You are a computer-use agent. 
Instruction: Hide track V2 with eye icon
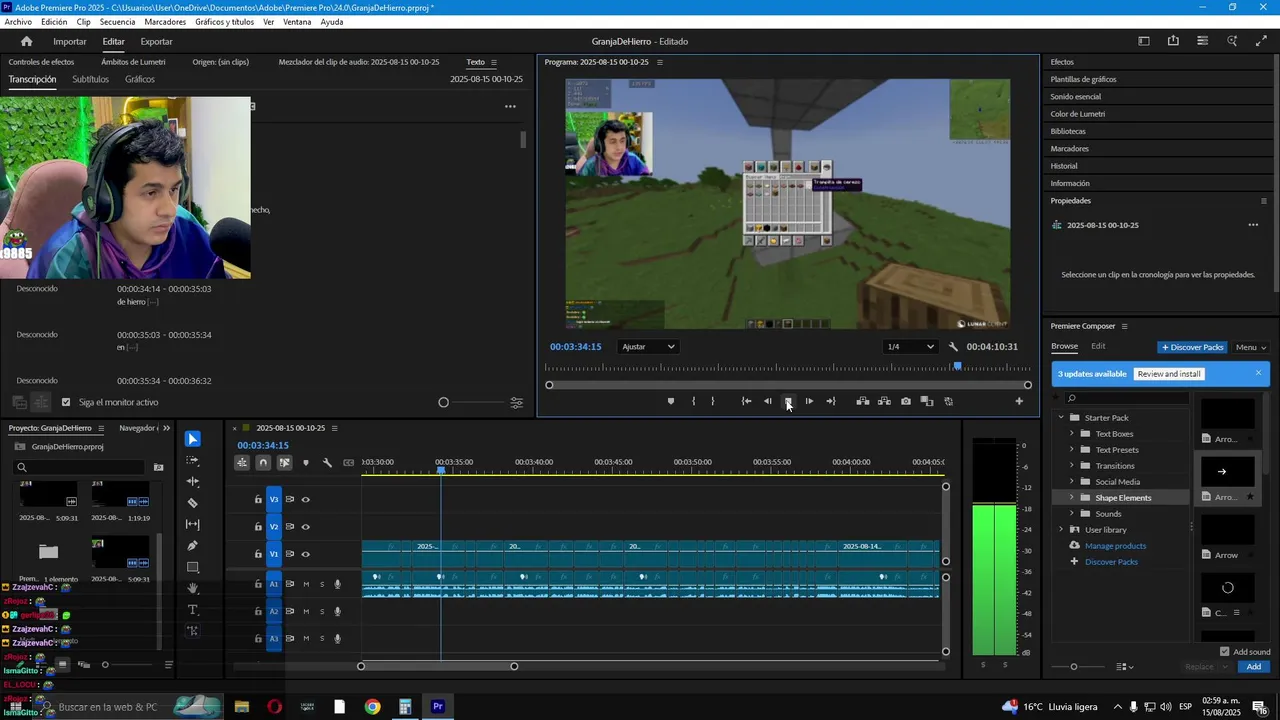point(306,527)
